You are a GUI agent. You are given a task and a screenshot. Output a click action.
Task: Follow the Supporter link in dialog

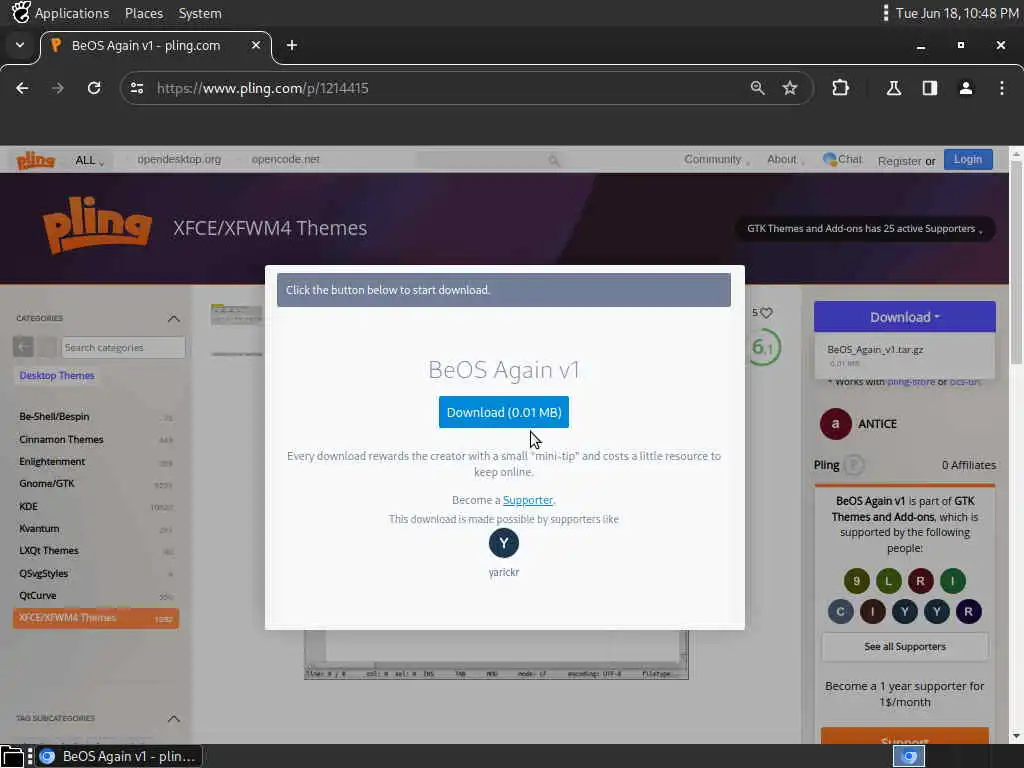pyautogui.click(x=528, y=500)
